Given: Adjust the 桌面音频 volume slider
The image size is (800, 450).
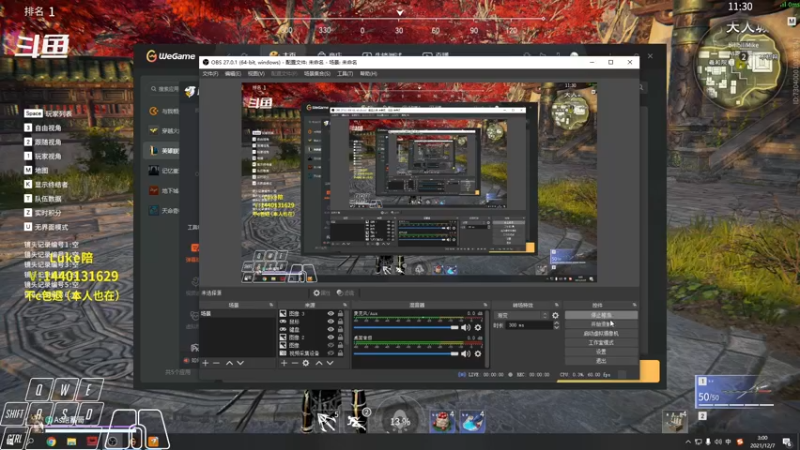Looking at the screenshot, I should tap(406, 354).
